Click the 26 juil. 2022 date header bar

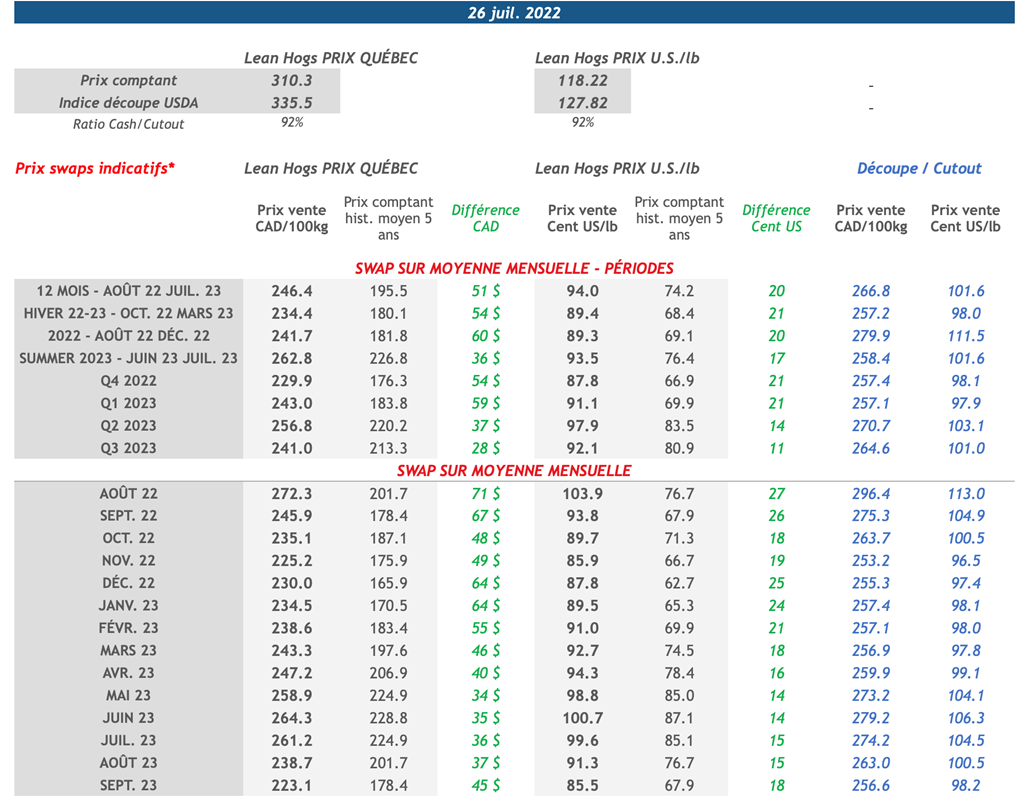point(514,13)
